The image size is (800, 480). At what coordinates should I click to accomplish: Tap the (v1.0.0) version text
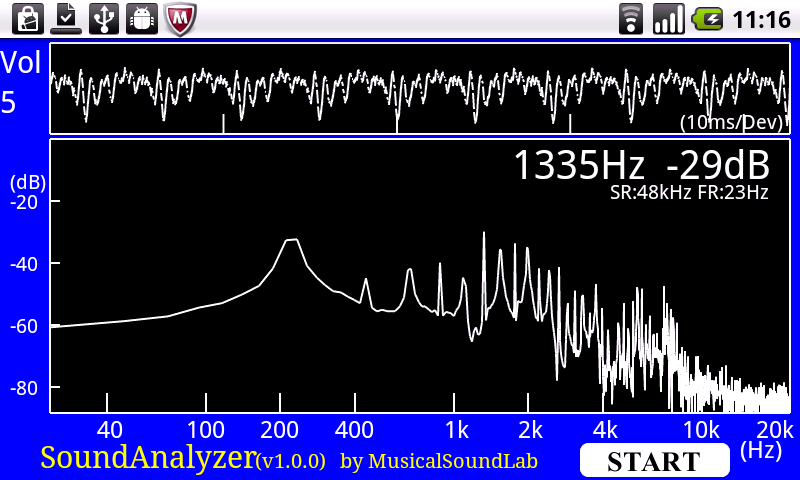point(291,461)
